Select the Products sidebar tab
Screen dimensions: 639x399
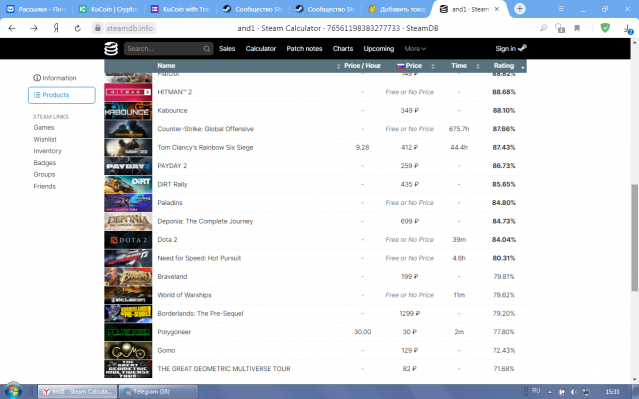pos(62,95)
